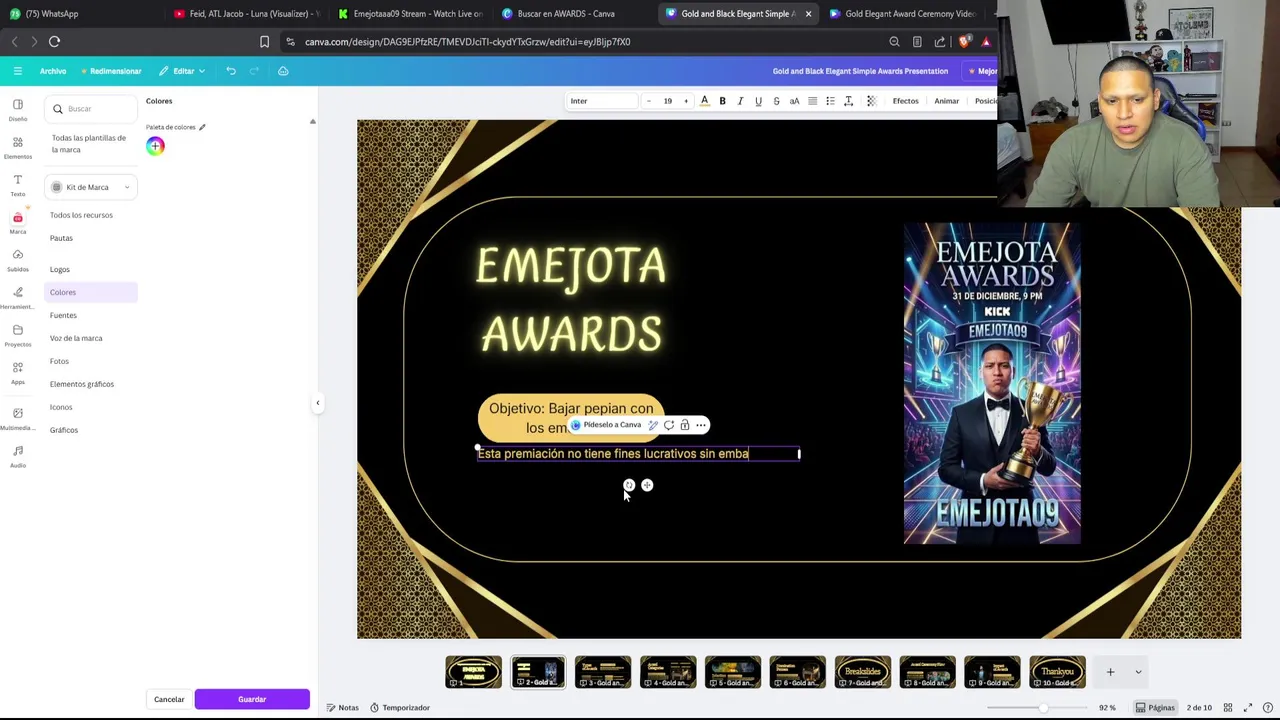Open the grid view of pages

click(x=1228, y=707)
